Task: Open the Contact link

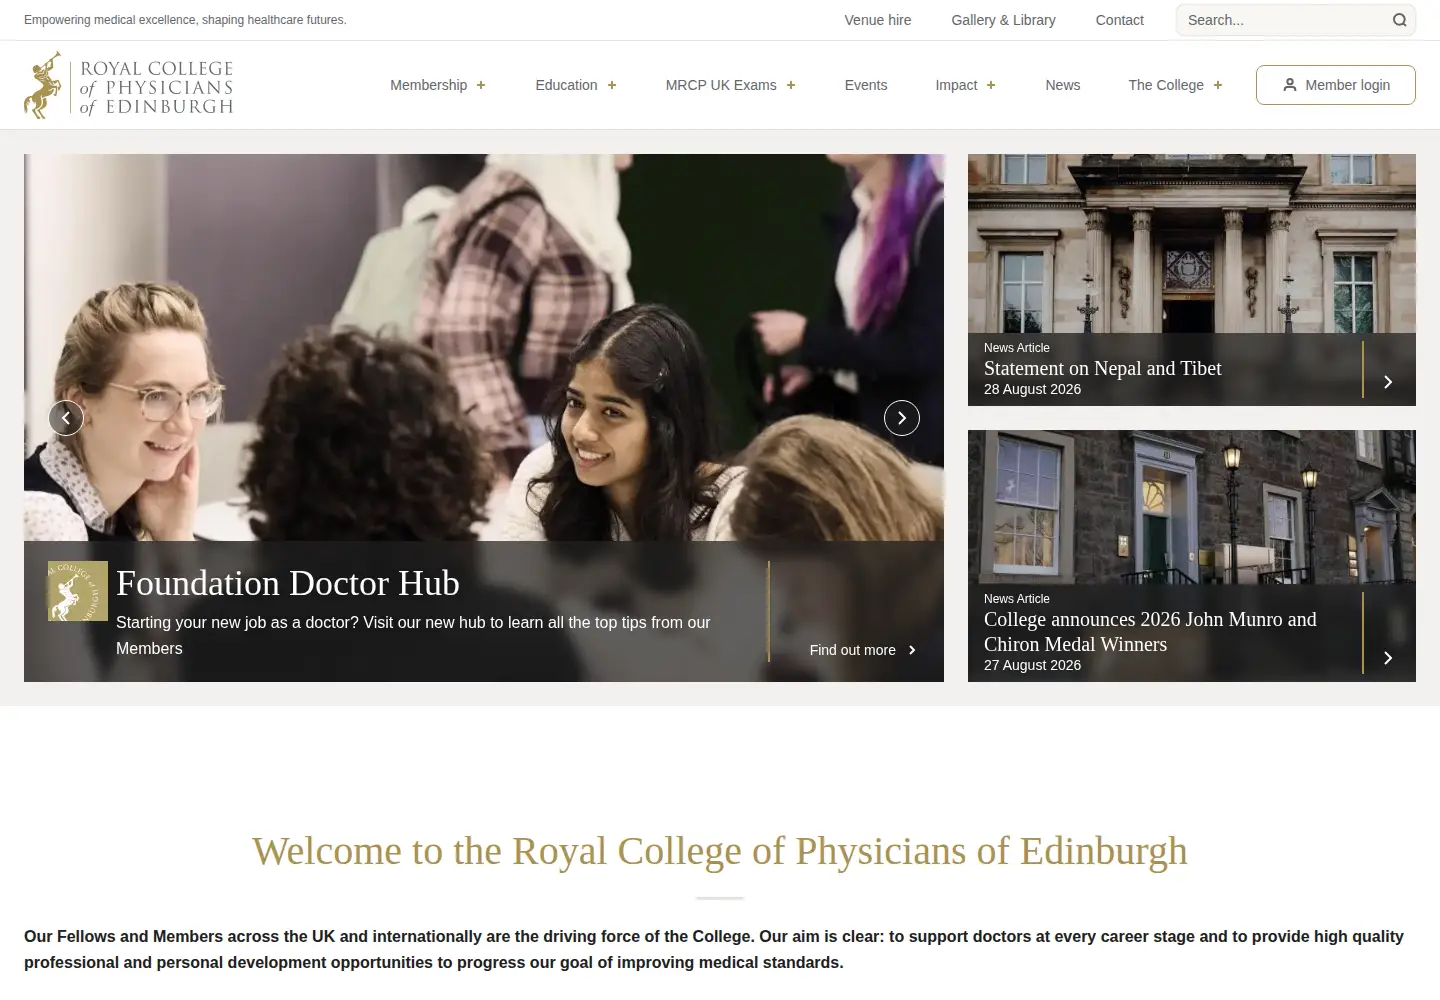Action: (x=1120, y=20)
